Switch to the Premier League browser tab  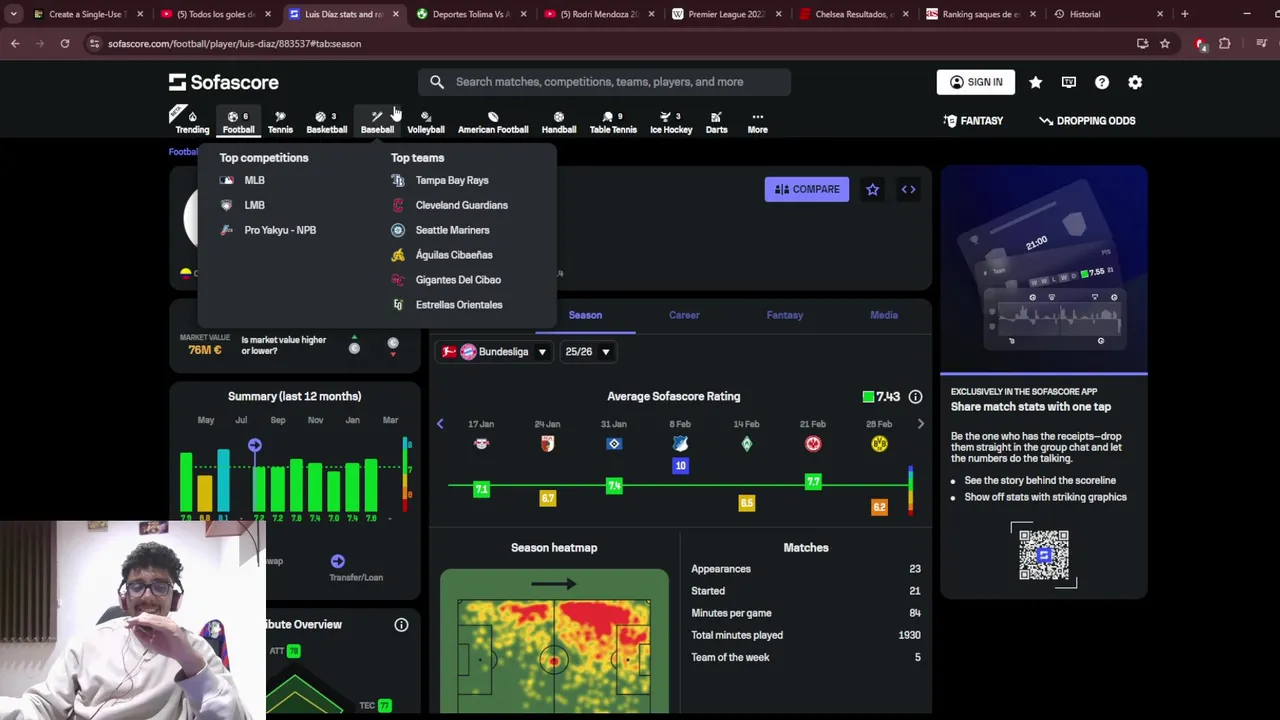point(725,14)
